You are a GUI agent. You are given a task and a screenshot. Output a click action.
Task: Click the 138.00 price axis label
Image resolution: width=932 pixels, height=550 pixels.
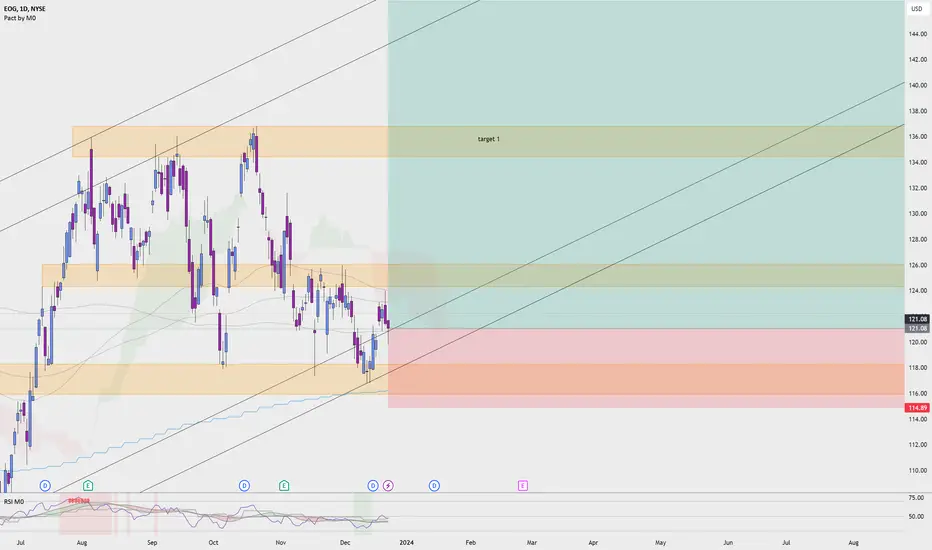pyautogui.click(x=918, y=111)
